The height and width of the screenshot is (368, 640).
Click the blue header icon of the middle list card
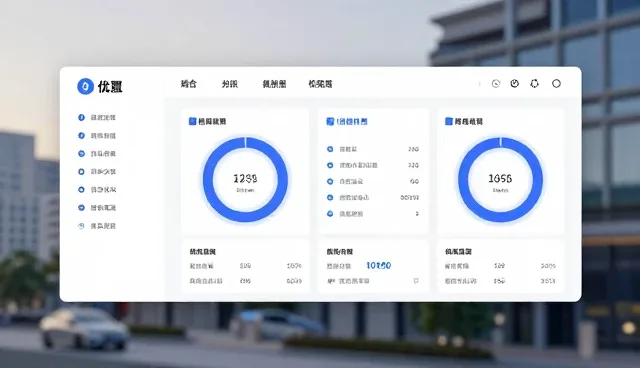tap(330, 121)
